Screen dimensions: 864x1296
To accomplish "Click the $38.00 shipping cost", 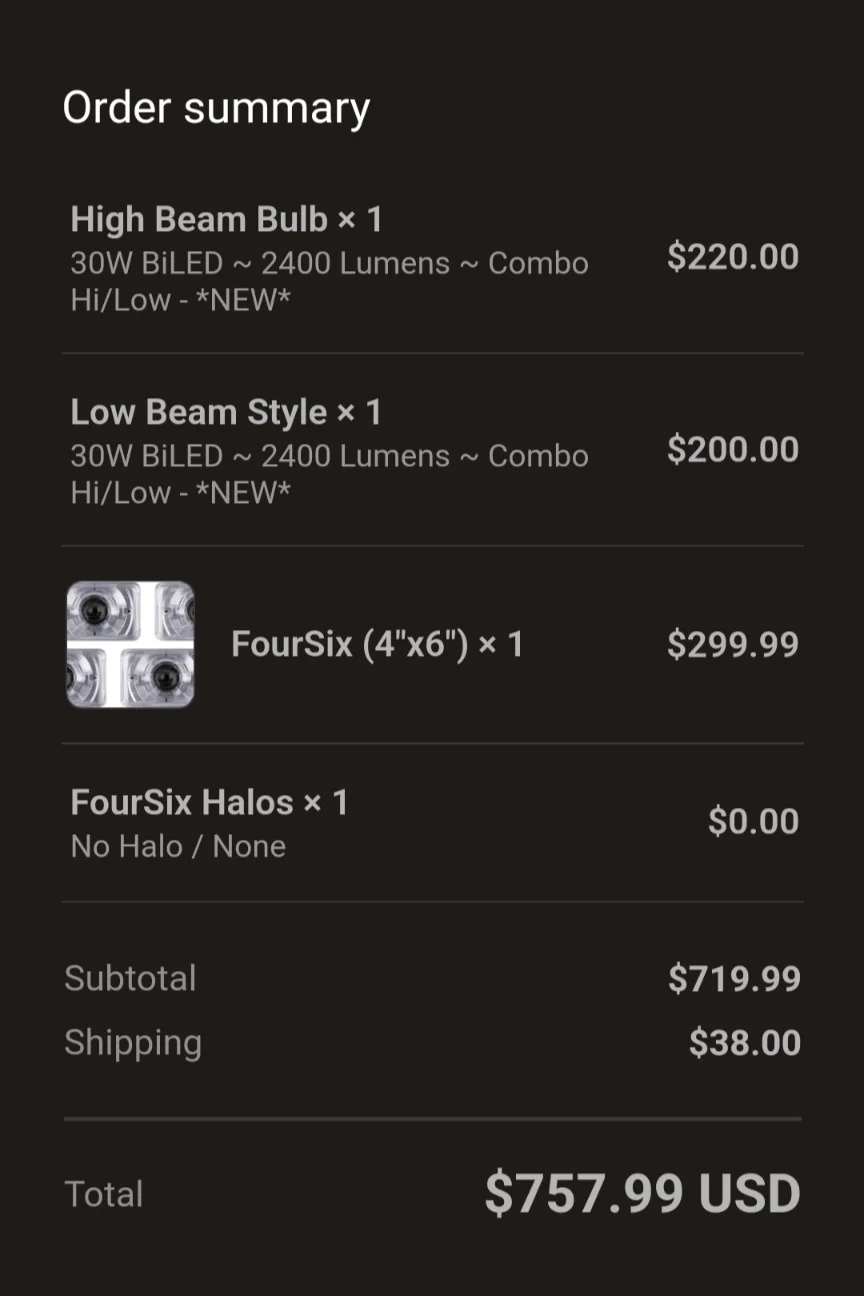I will (x=744, y=1043).
